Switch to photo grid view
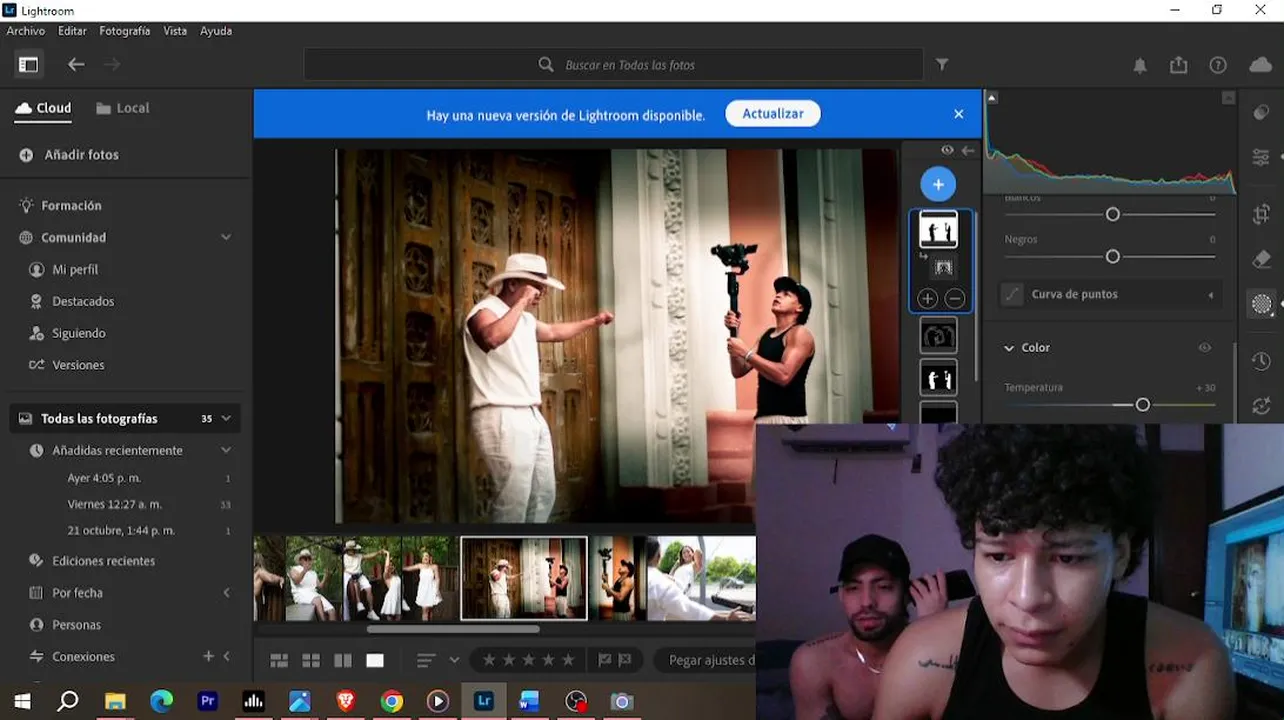 pyautogui.click(x=279, y=660)
